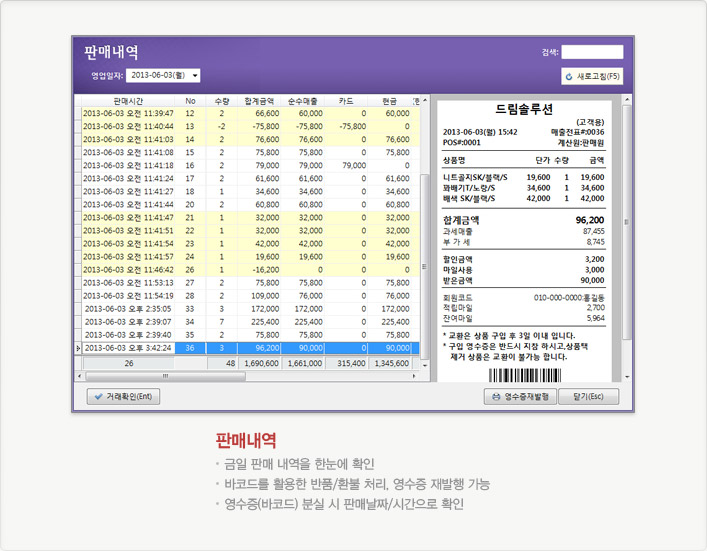Confirm transaction with 거래확인(Ent) button
The image size is (707, 551).
[123, 396]
